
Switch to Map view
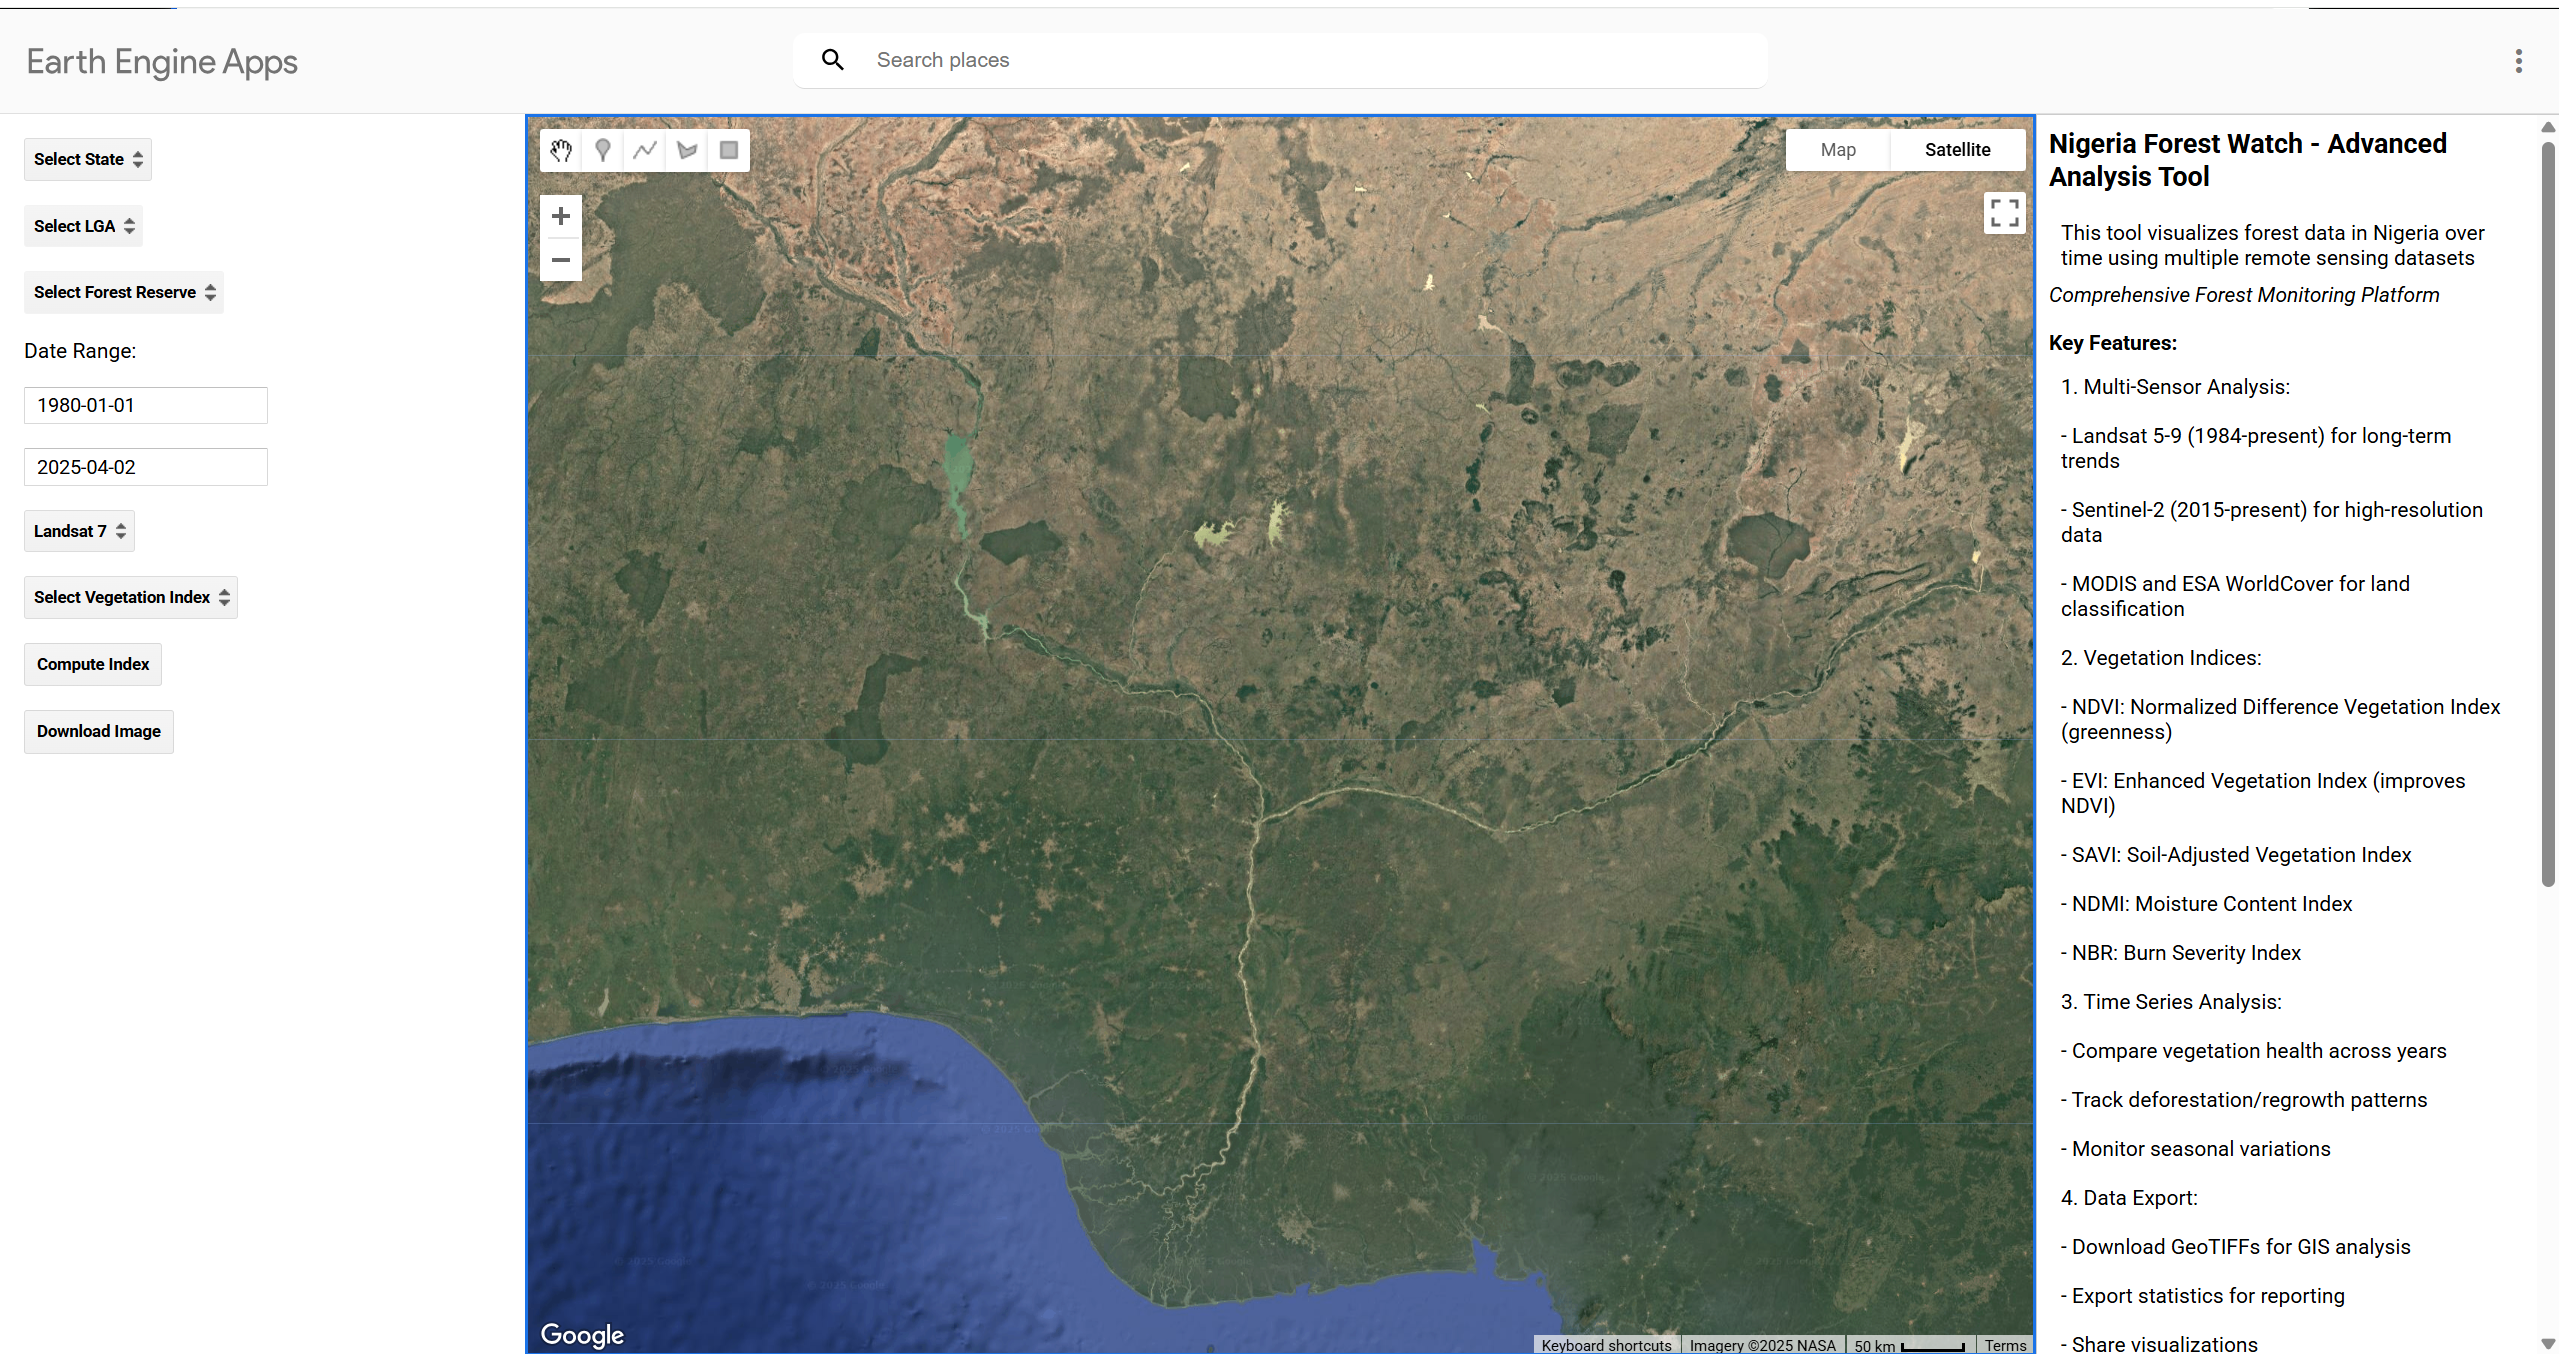(1837, 149)
